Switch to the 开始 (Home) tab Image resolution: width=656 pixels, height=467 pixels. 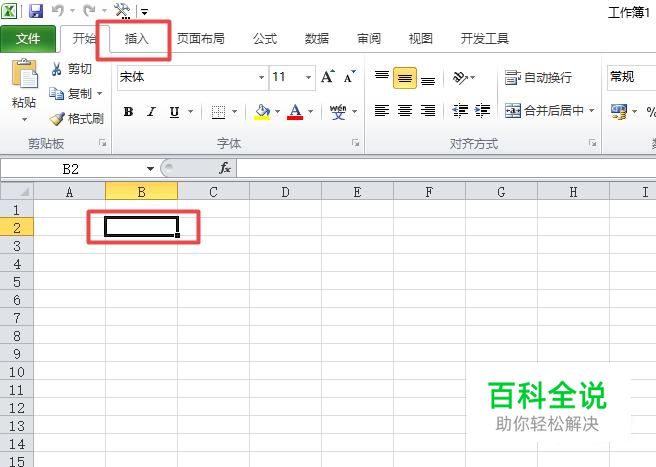84,39
